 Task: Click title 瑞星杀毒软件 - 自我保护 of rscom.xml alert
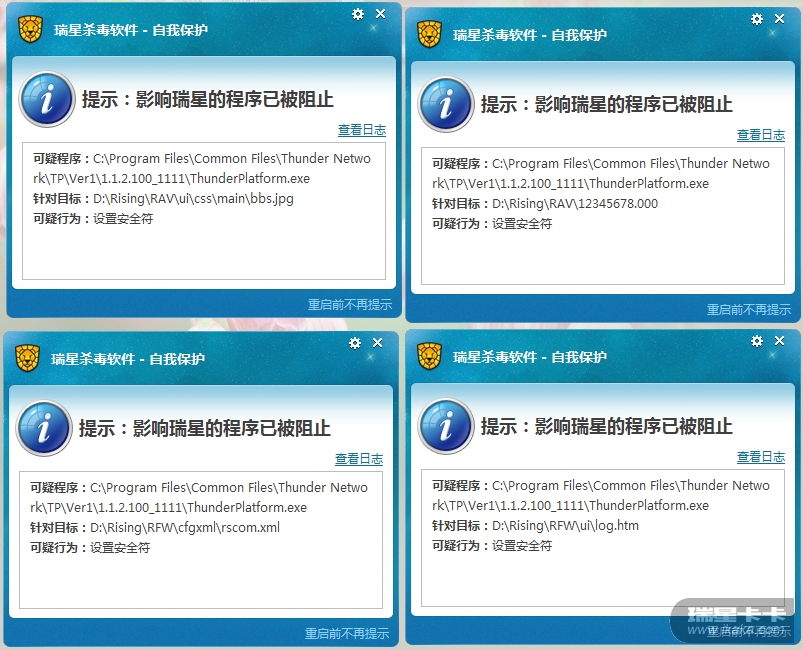[x=128, y=359]
